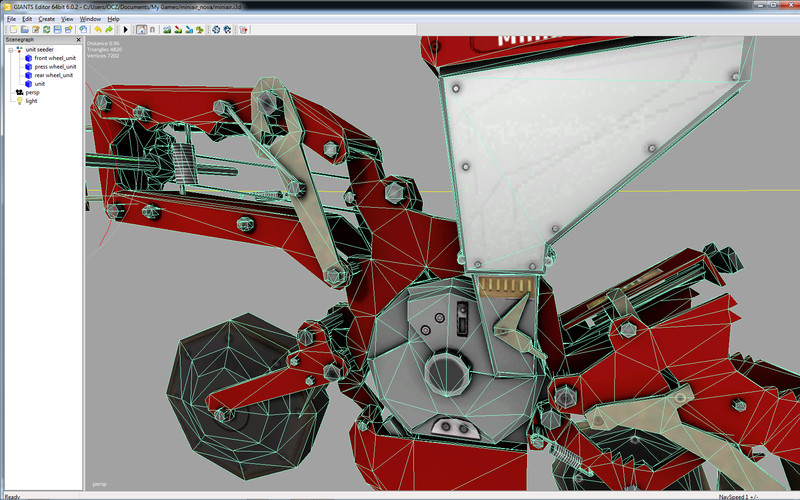This screenshot has height=500, width=800.
Task: Click the Open file folder icon
Action: pyautogui.click(x=23, y=30)
